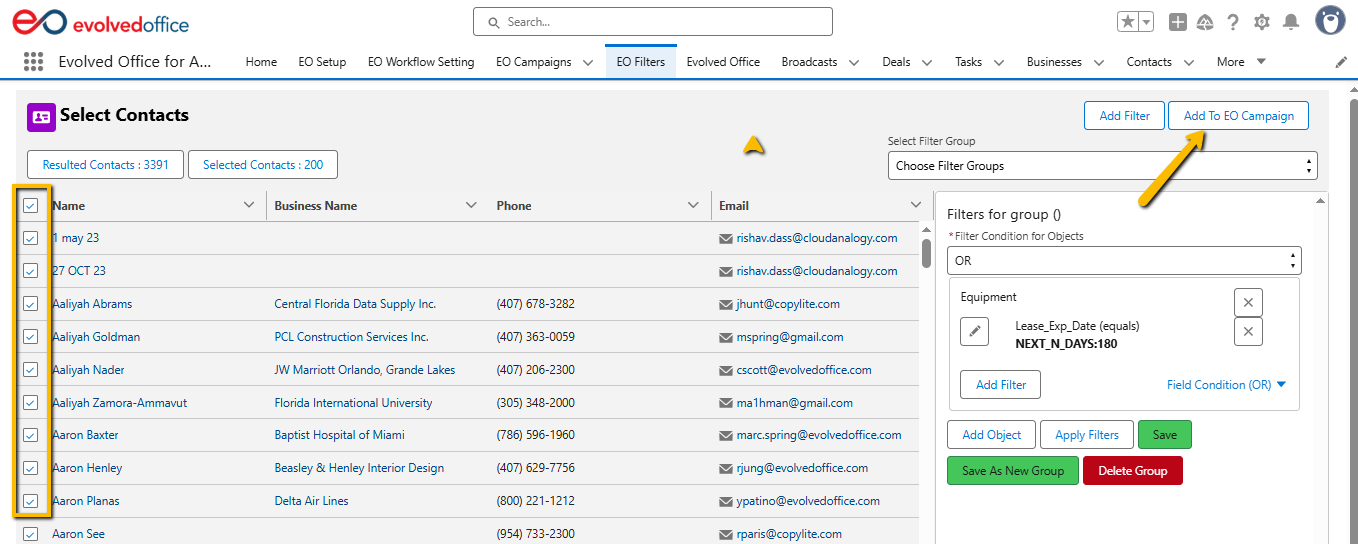This screenshot has height=544, width=1358.
Task: Click the Favorites star icon
Action: click(1127, 22)
